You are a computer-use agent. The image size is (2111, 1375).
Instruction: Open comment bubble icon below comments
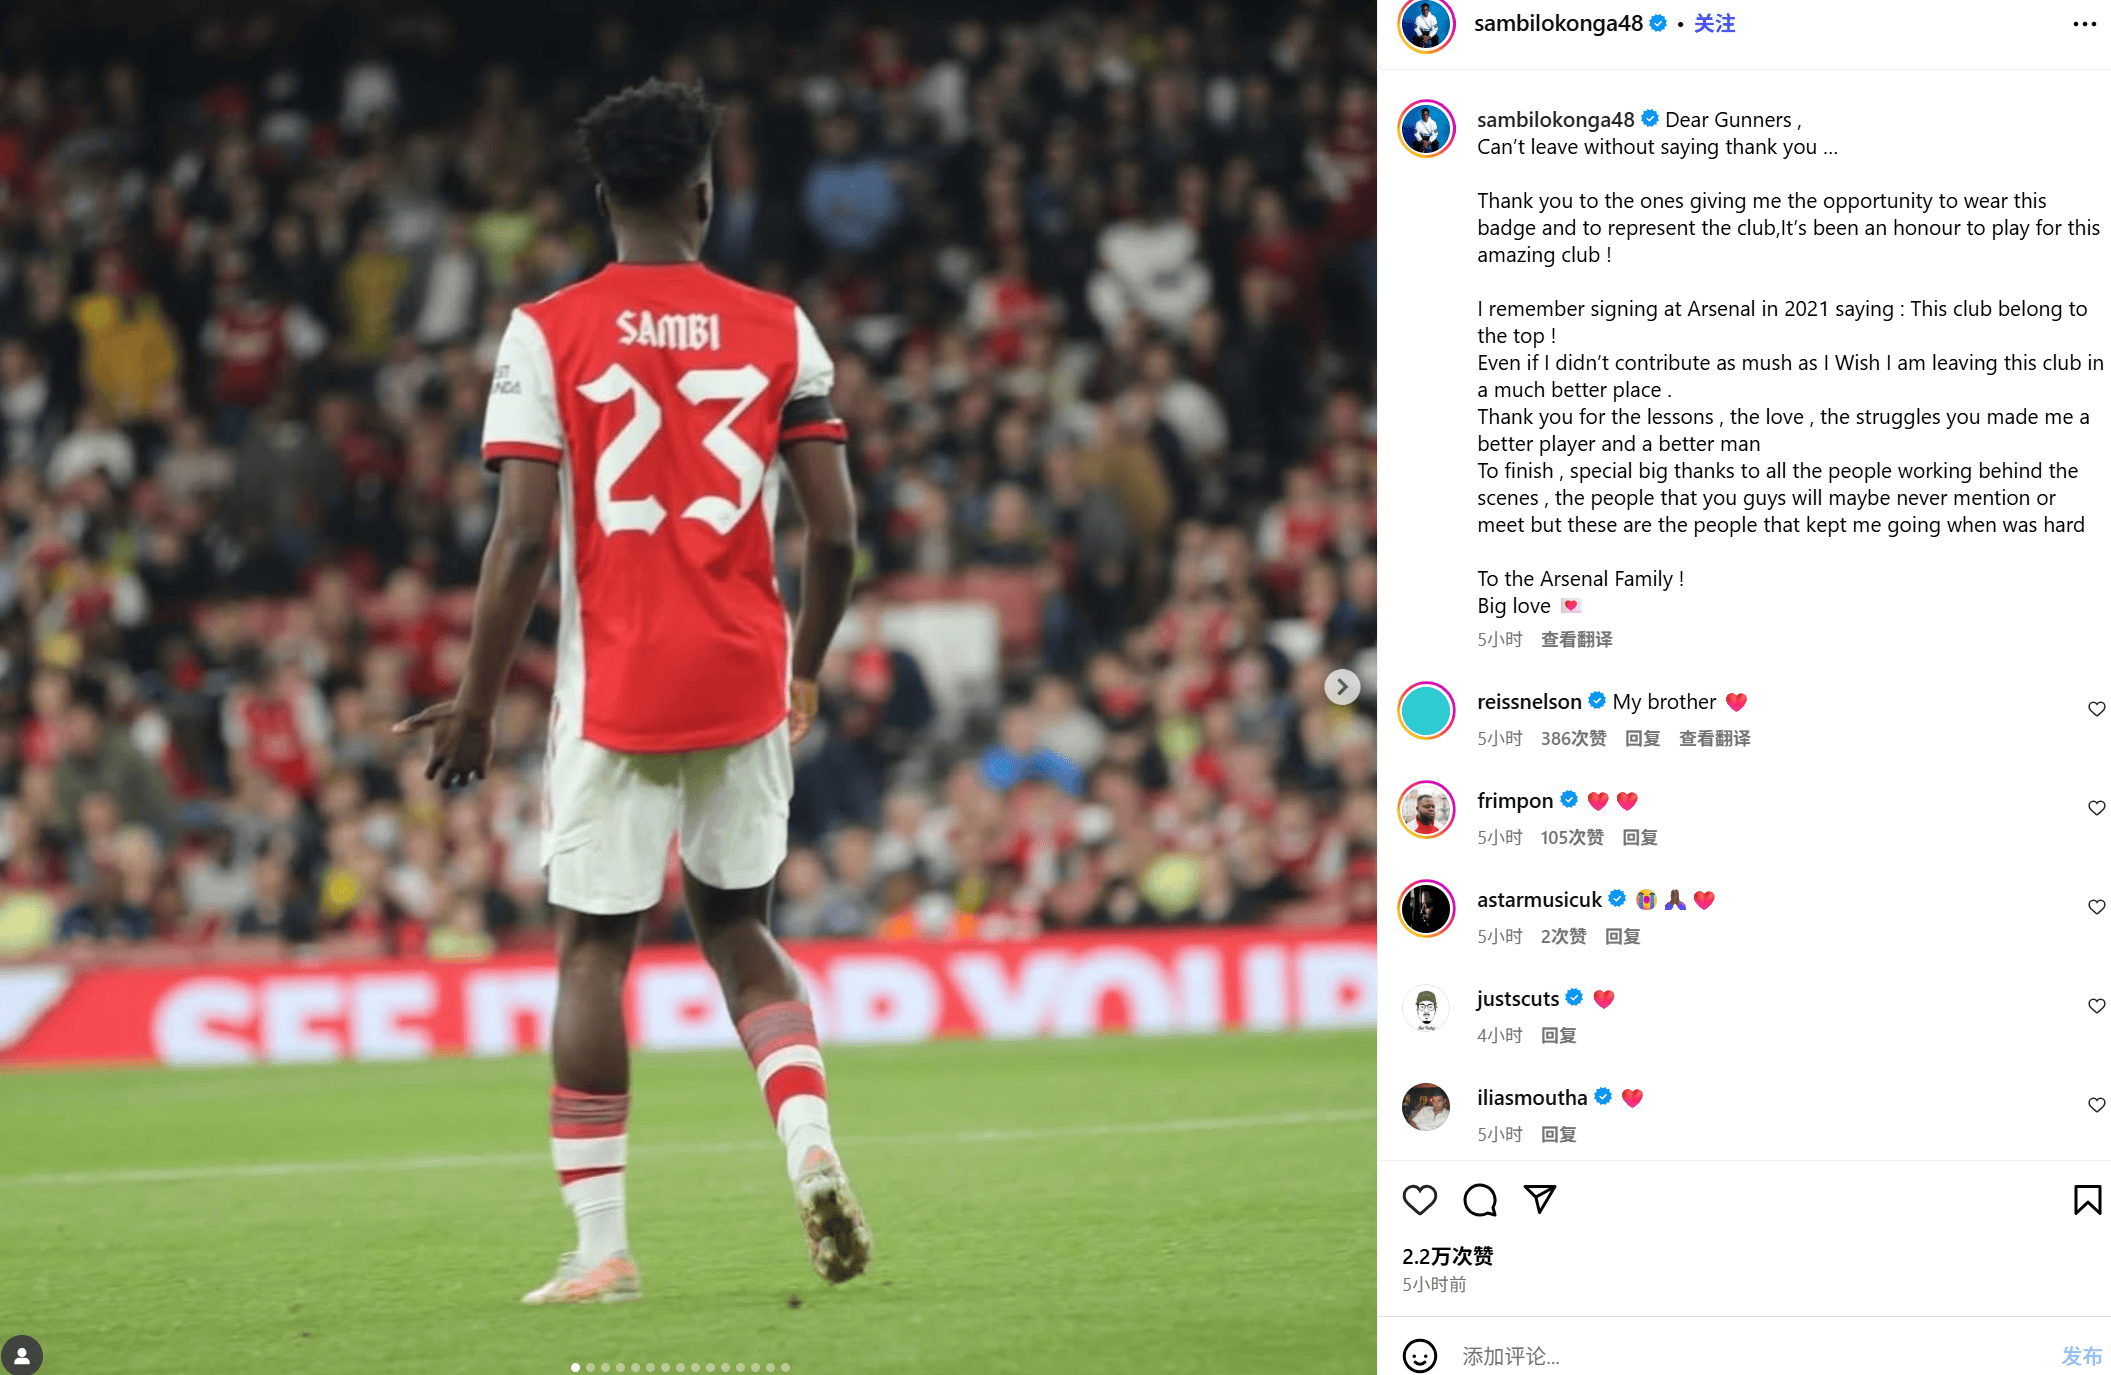pos(1479,1199)
